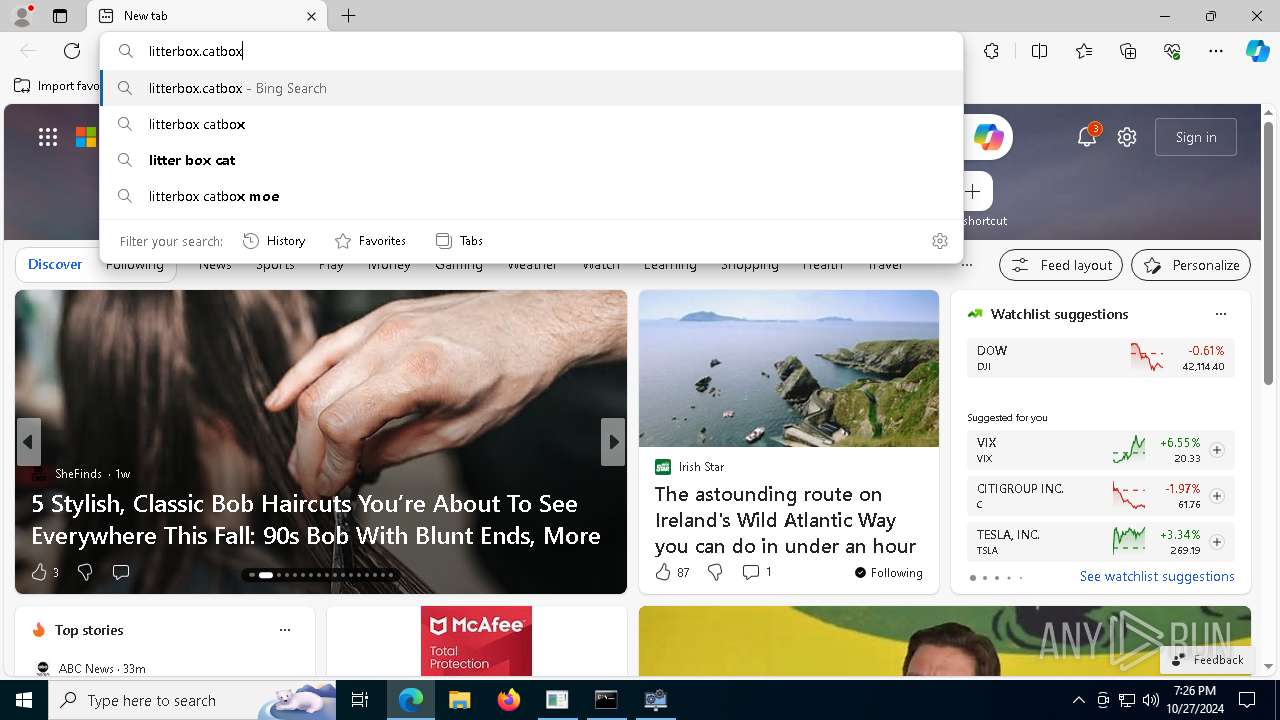The image size is (1280, 720).
Task: Filter search by Tabs
Action: 459,241
